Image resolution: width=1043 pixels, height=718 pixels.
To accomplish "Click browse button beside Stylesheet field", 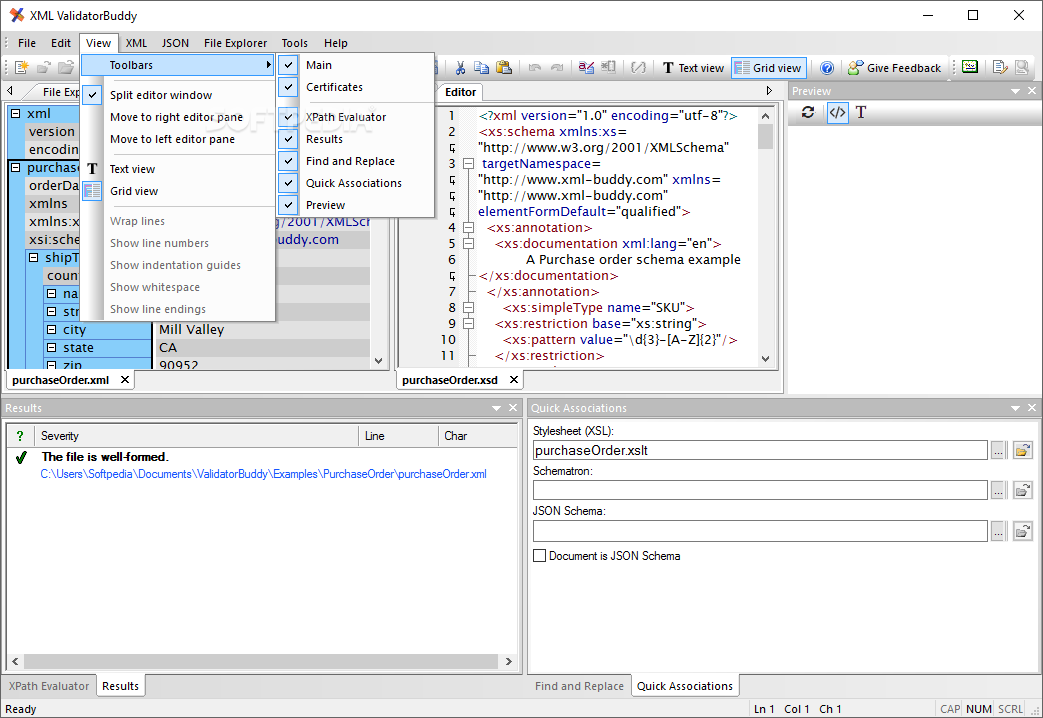I will pyautogui.click(x=998, y=450).
